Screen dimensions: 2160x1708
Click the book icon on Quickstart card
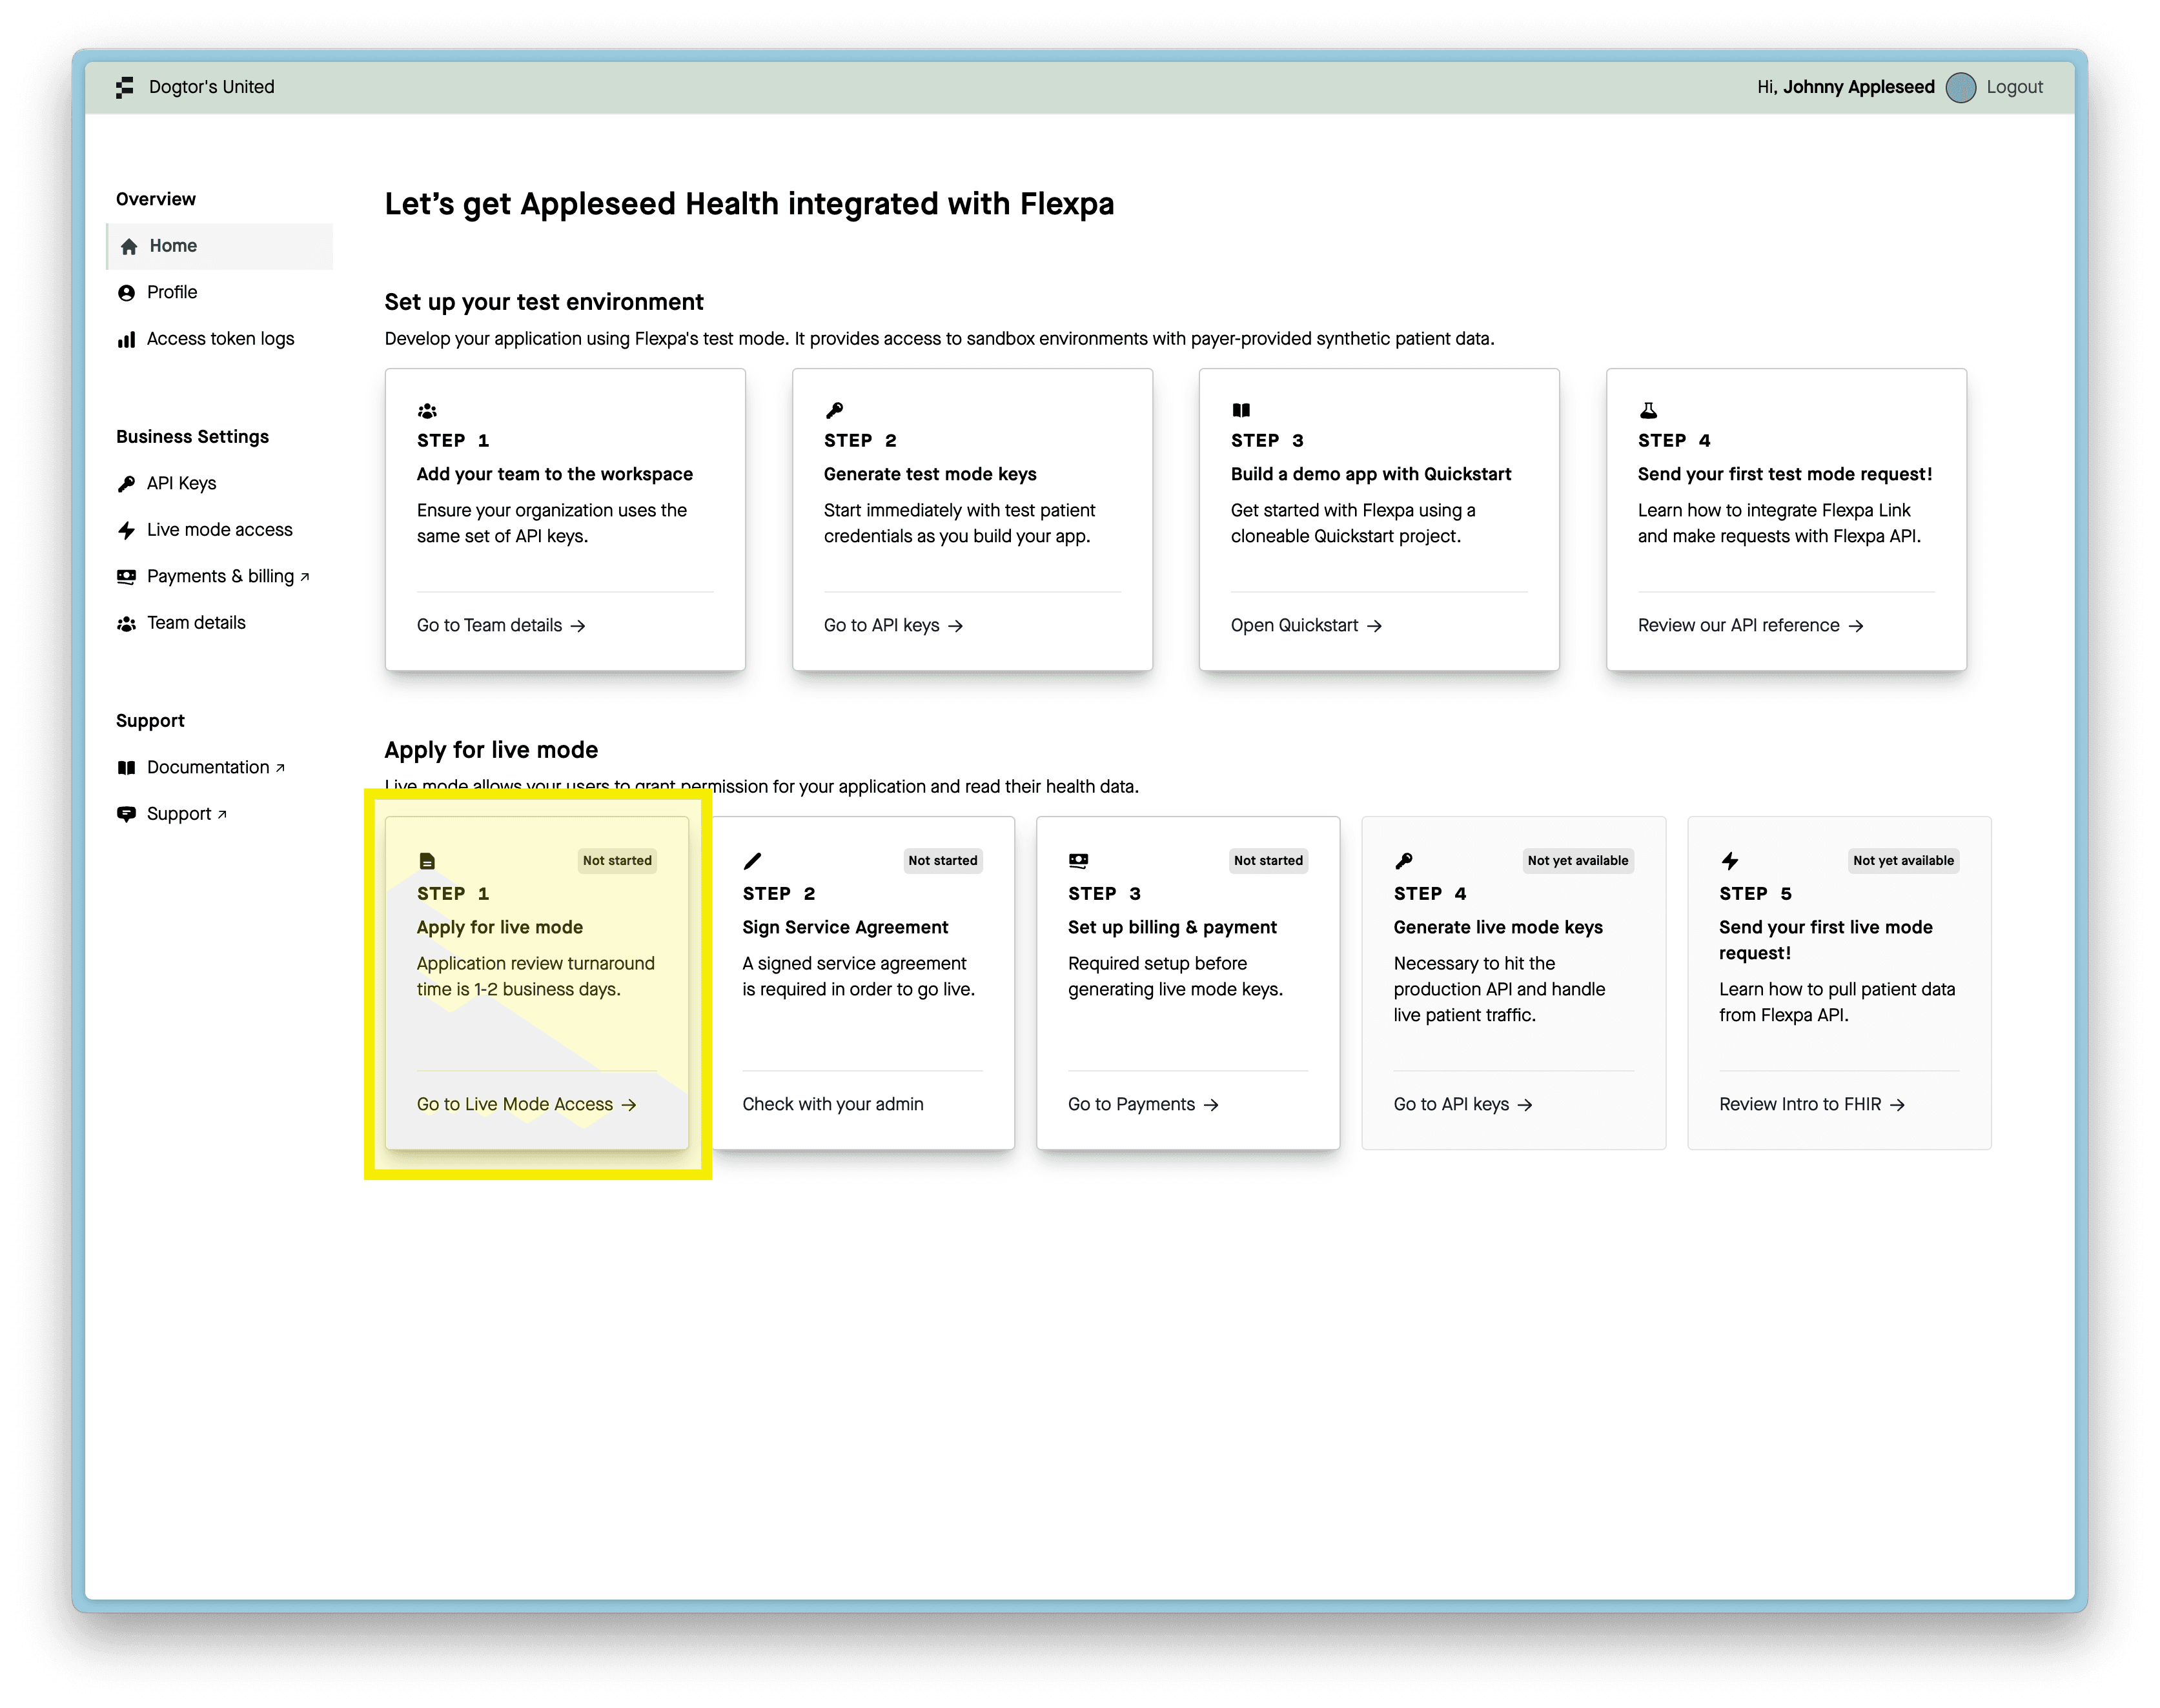tap(1241, 410)
